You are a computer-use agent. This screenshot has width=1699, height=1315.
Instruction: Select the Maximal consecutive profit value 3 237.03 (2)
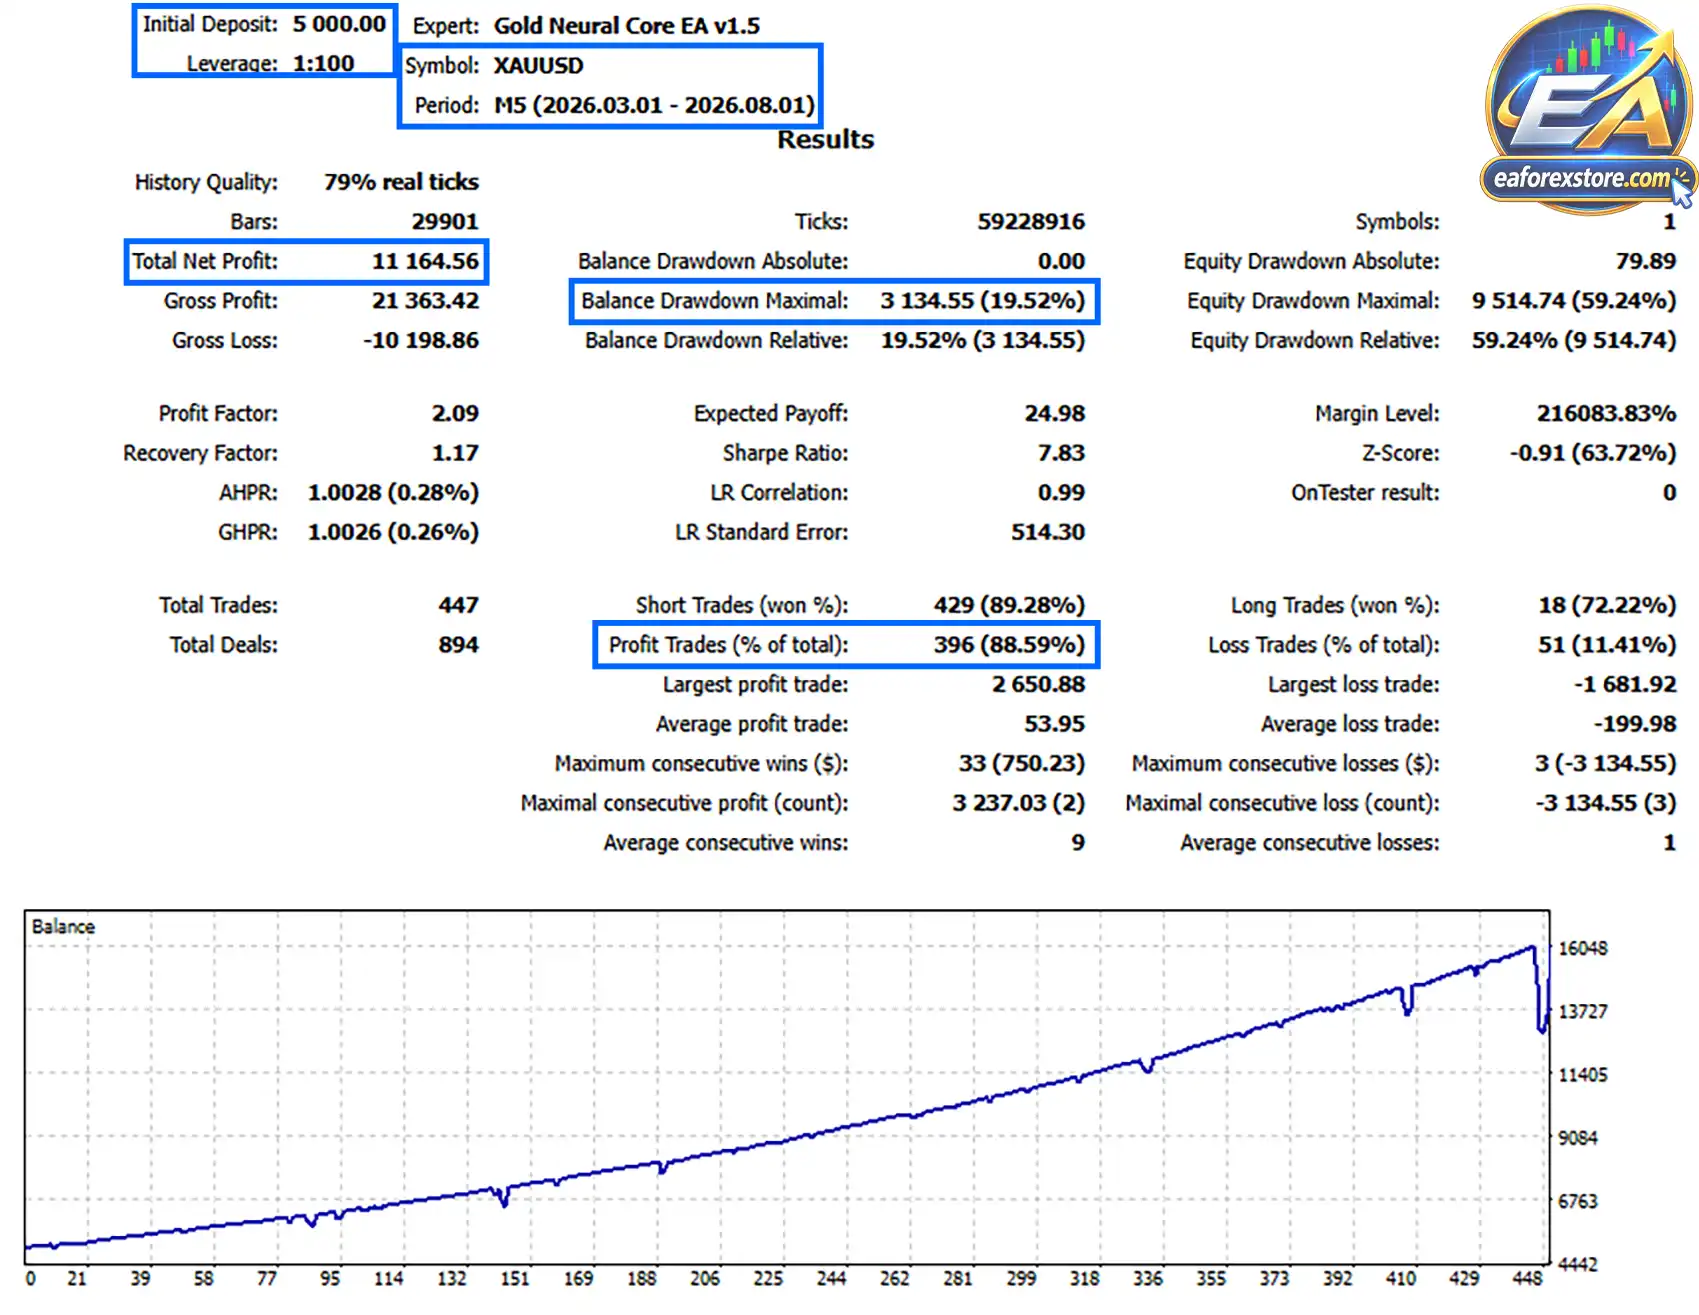click(1018, 803)
